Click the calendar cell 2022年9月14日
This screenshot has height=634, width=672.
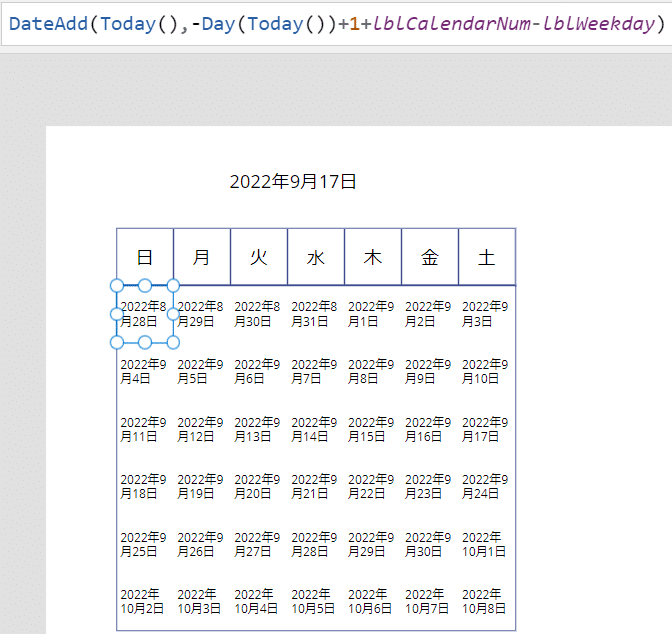pyautogui.click(x=316, y=430)
